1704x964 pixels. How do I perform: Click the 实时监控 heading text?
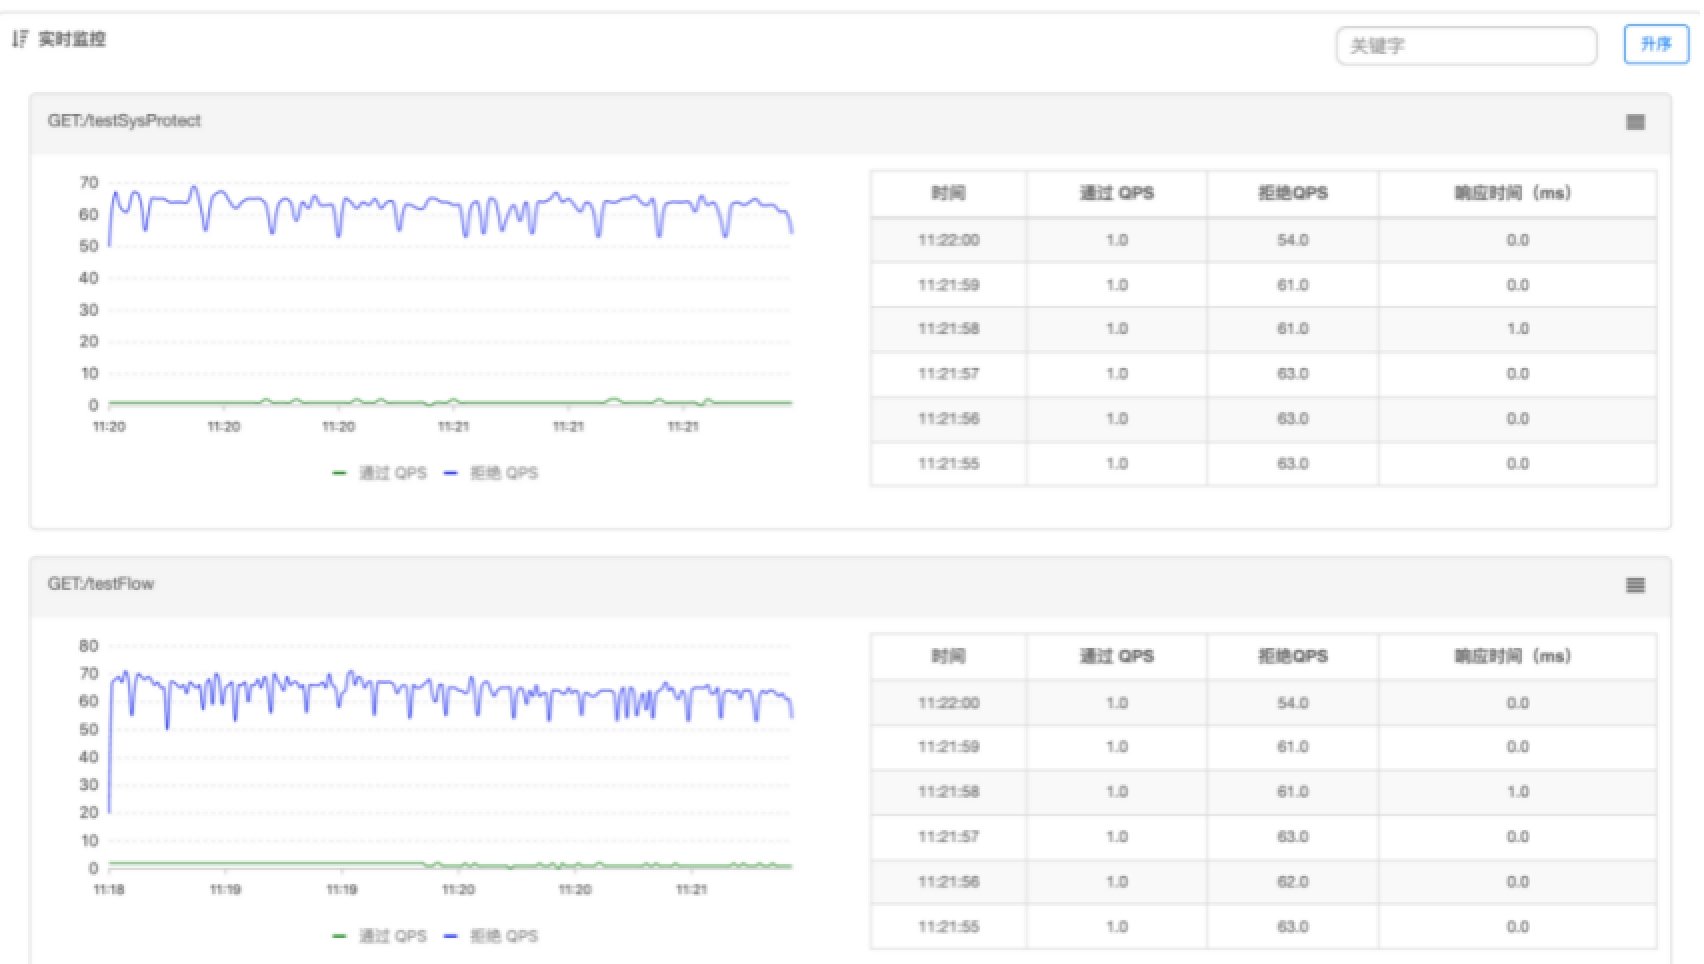72,39
